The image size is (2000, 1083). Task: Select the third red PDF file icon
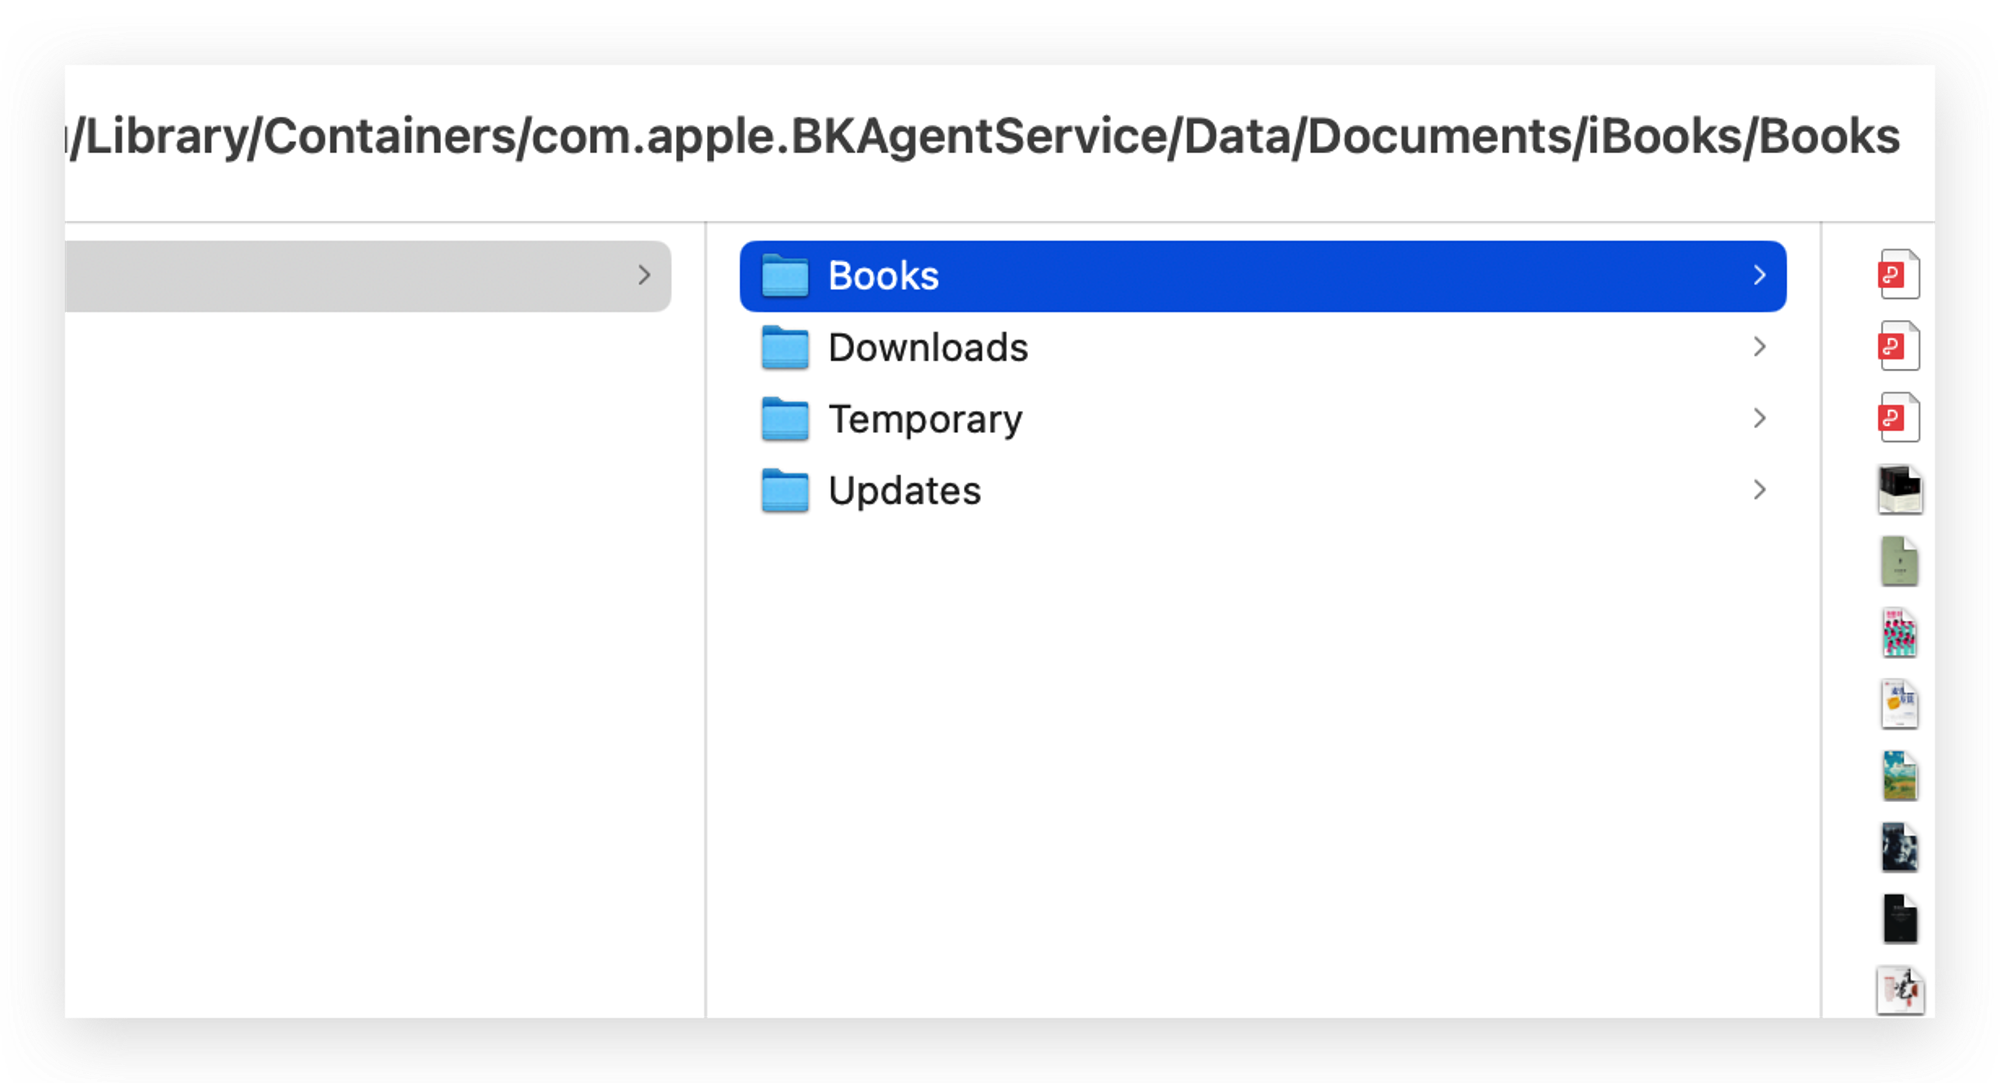tap(1898, 418)
